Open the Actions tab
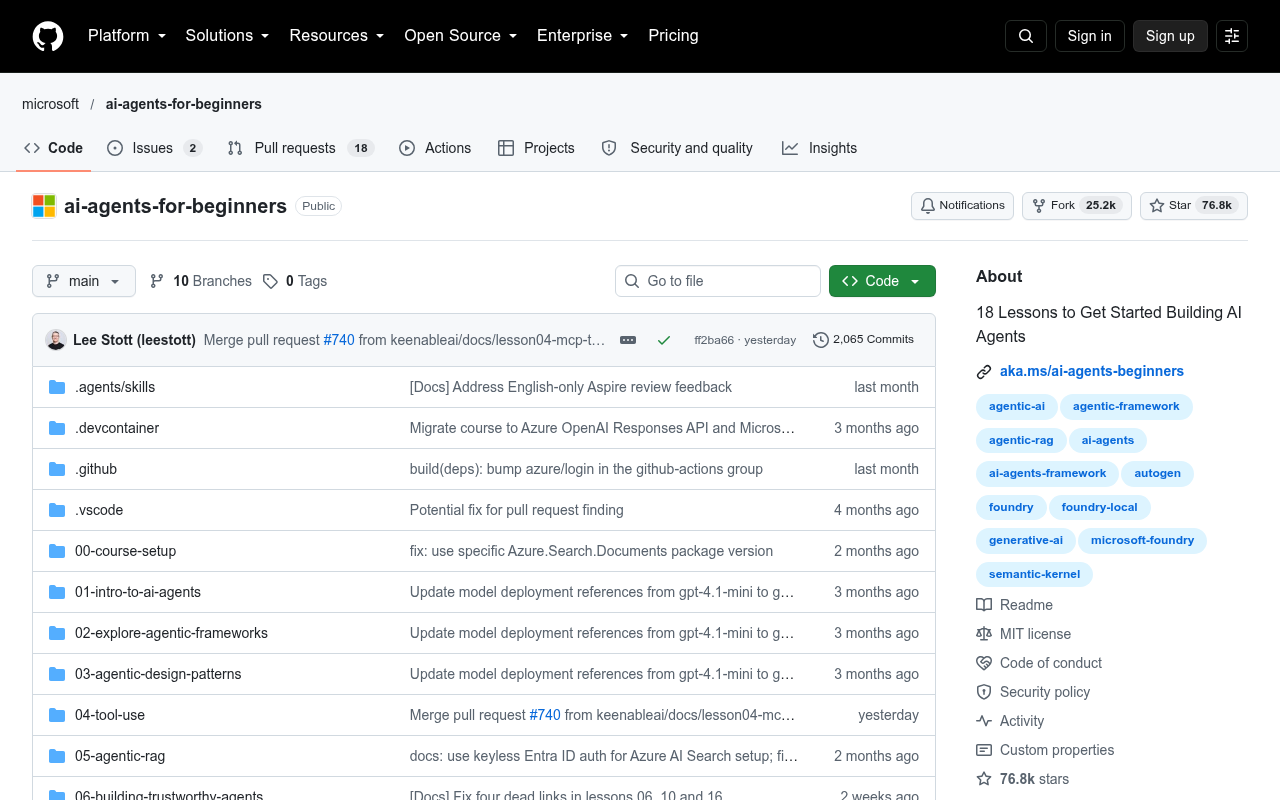The width and height of the screenshot is (1280, 800). pos(435,148)
